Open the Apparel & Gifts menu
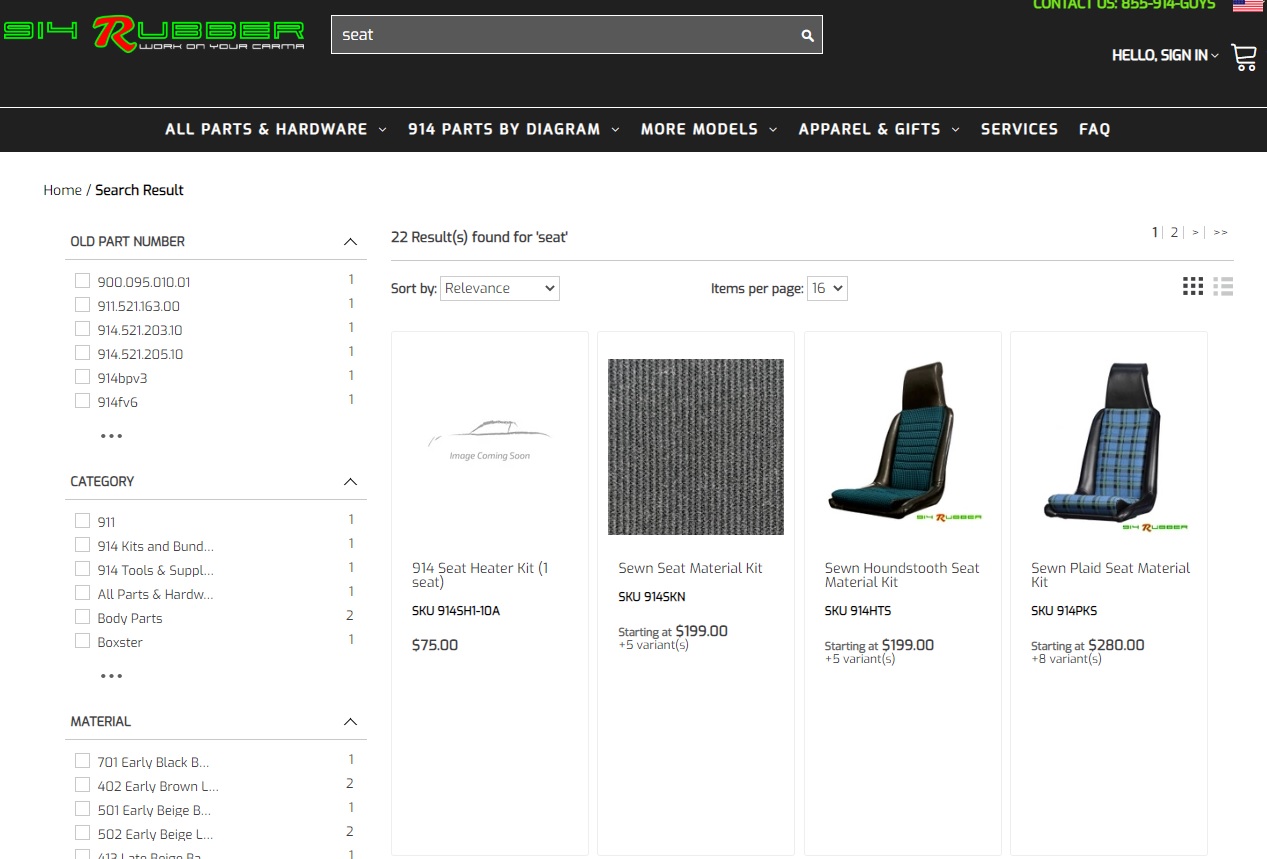 tap(878, 129)
